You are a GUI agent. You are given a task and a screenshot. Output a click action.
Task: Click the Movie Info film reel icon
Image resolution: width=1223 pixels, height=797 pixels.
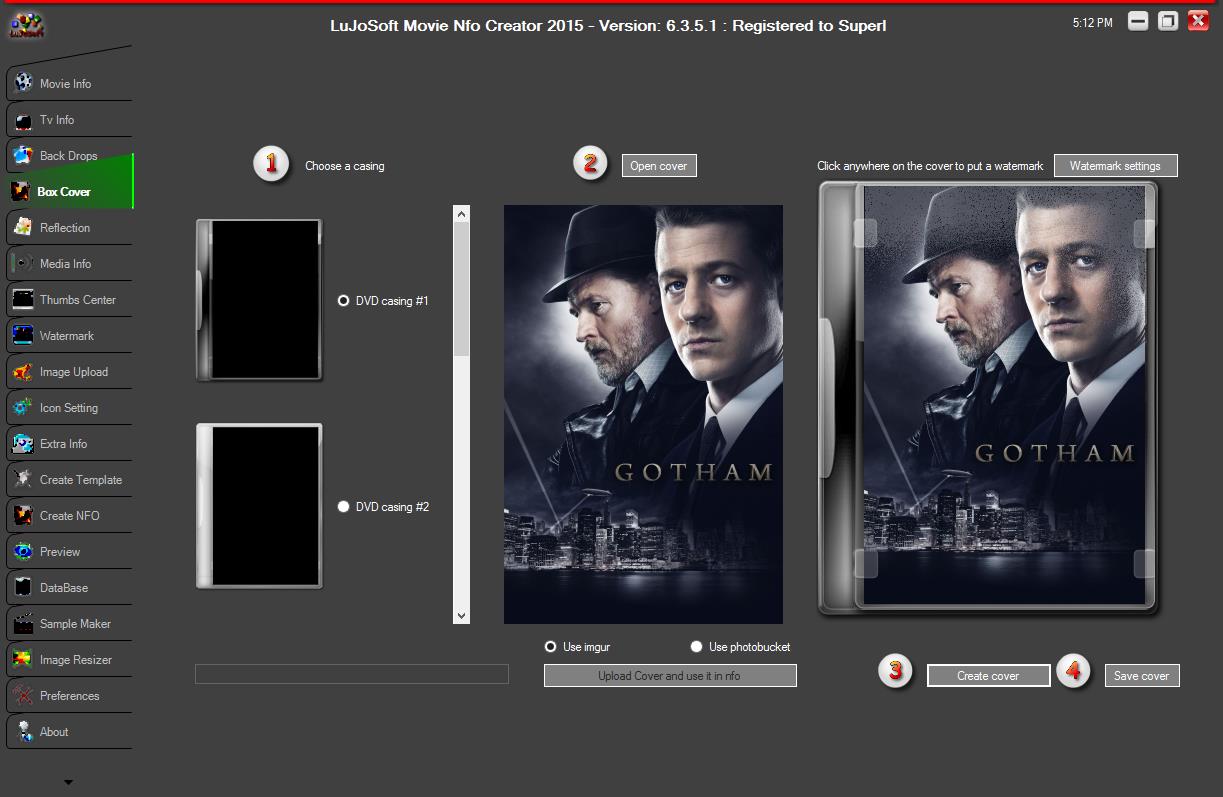point(23,83)
